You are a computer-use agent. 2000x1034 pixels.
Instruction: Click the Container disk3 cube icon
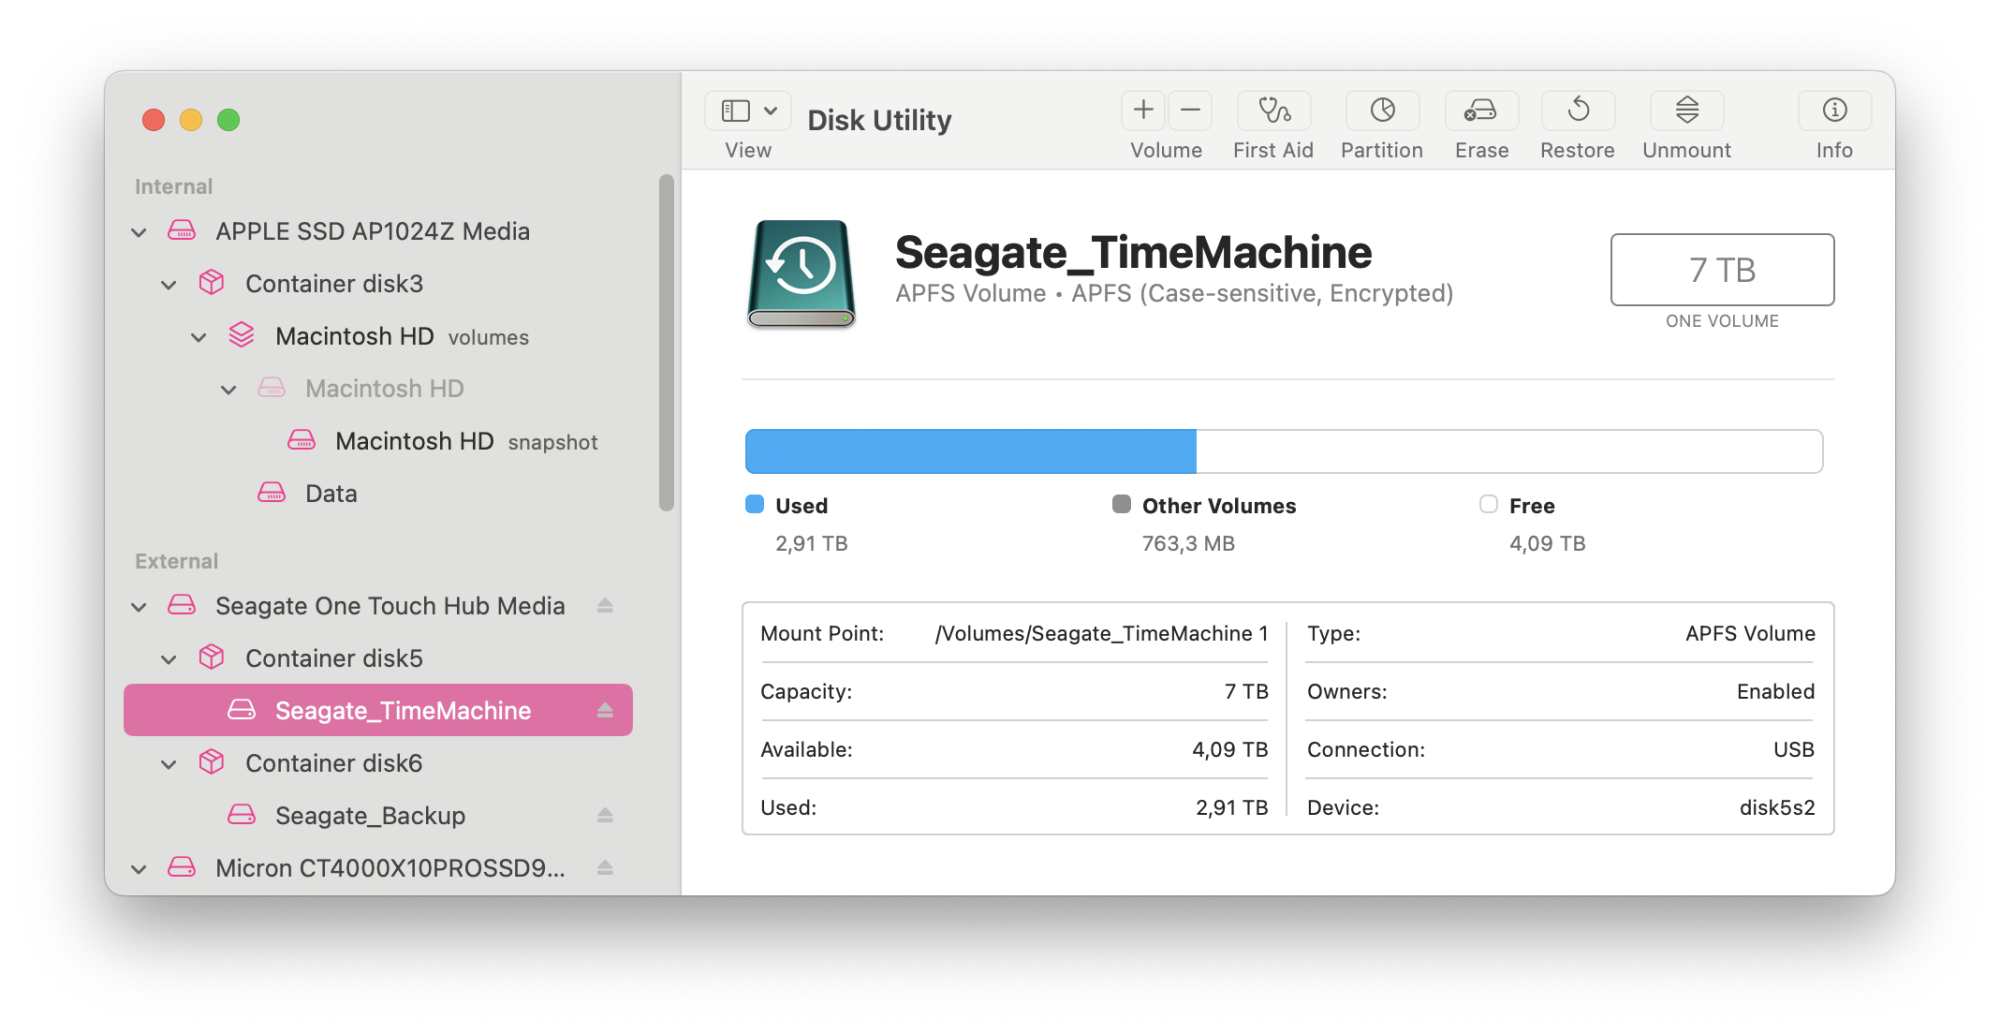click(211, 283)
